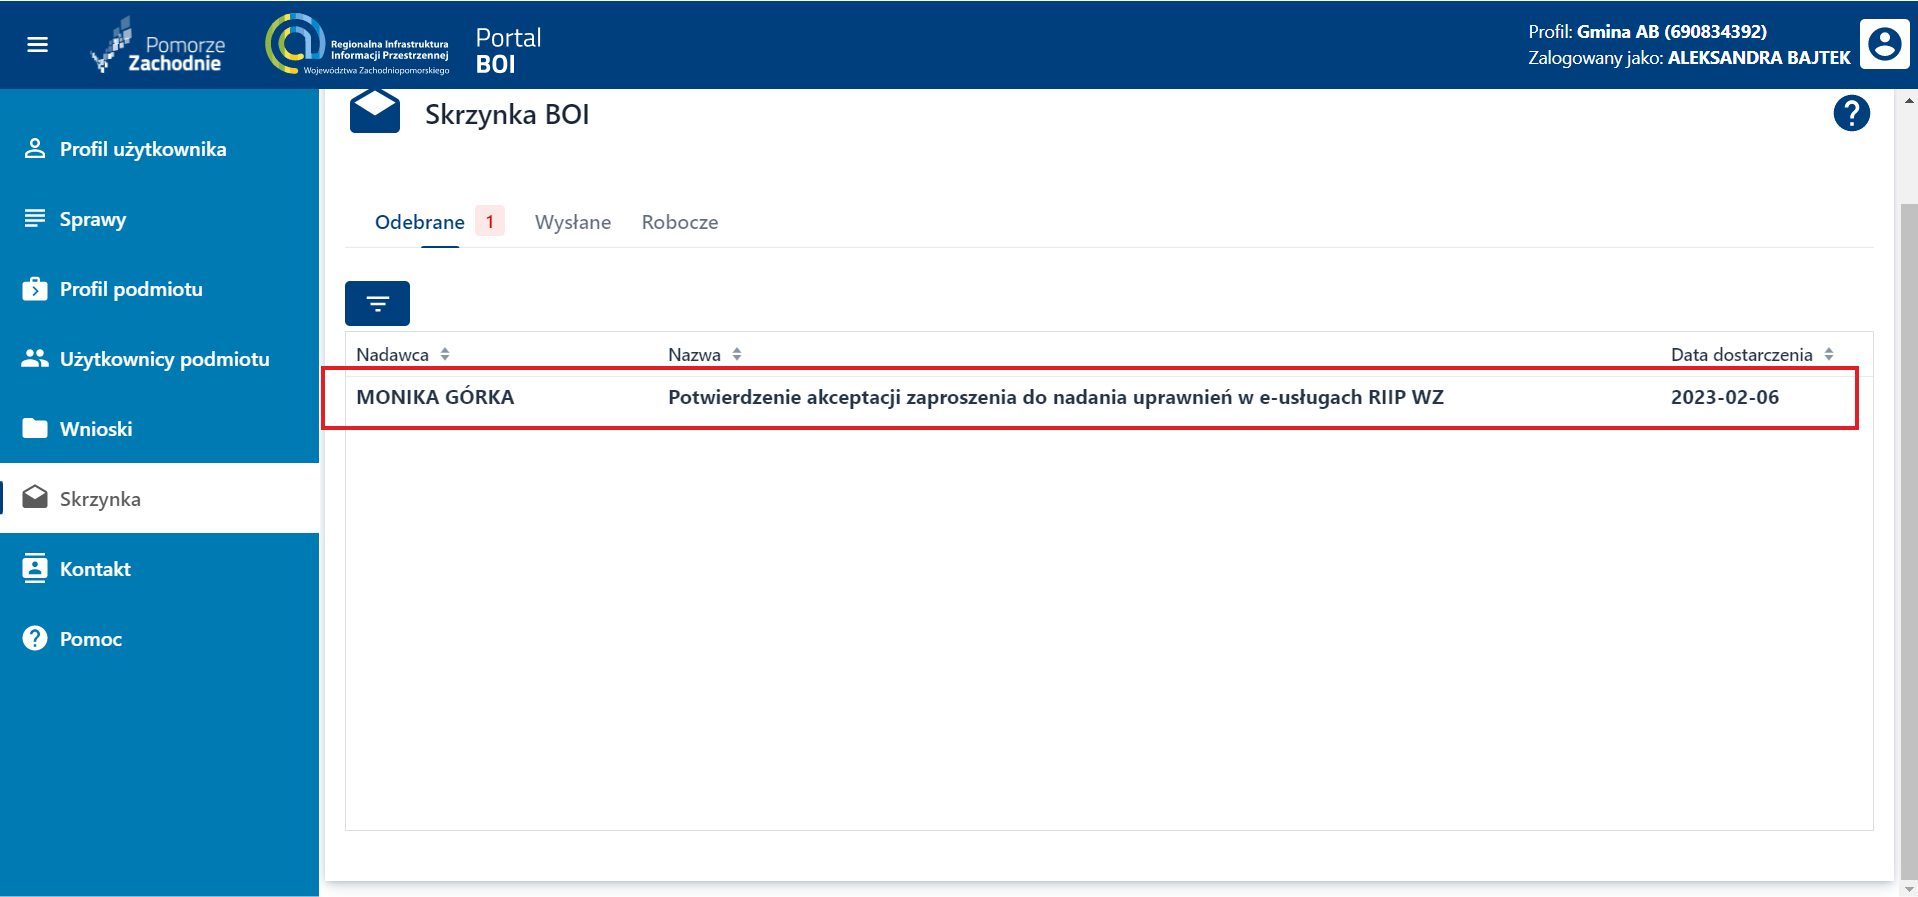Switch to the Wysłane tab

[572, 222]
